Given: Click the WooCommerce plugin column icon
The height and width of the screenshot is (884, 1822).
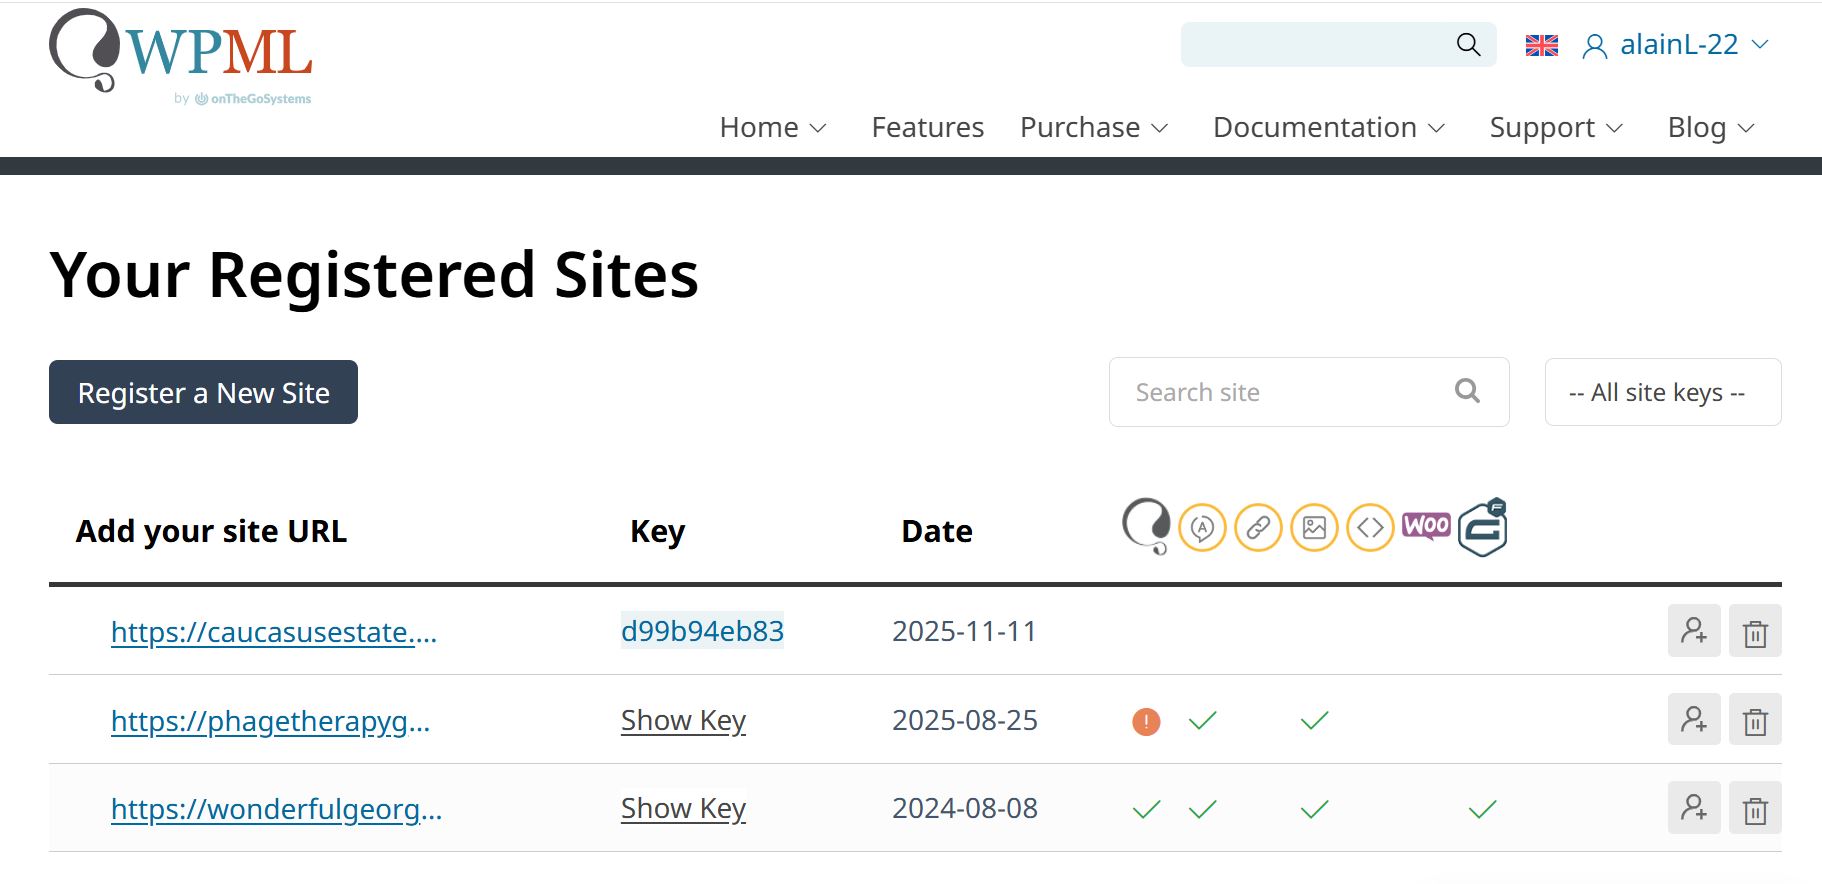Looking at the screenshot, I should point(1426,526).
